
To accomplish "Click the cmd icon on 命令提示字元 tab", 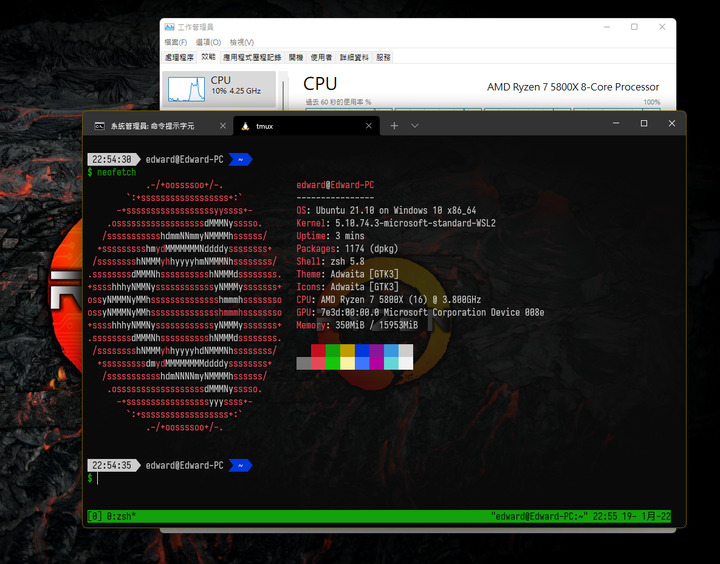I will (x=99, y=126).
